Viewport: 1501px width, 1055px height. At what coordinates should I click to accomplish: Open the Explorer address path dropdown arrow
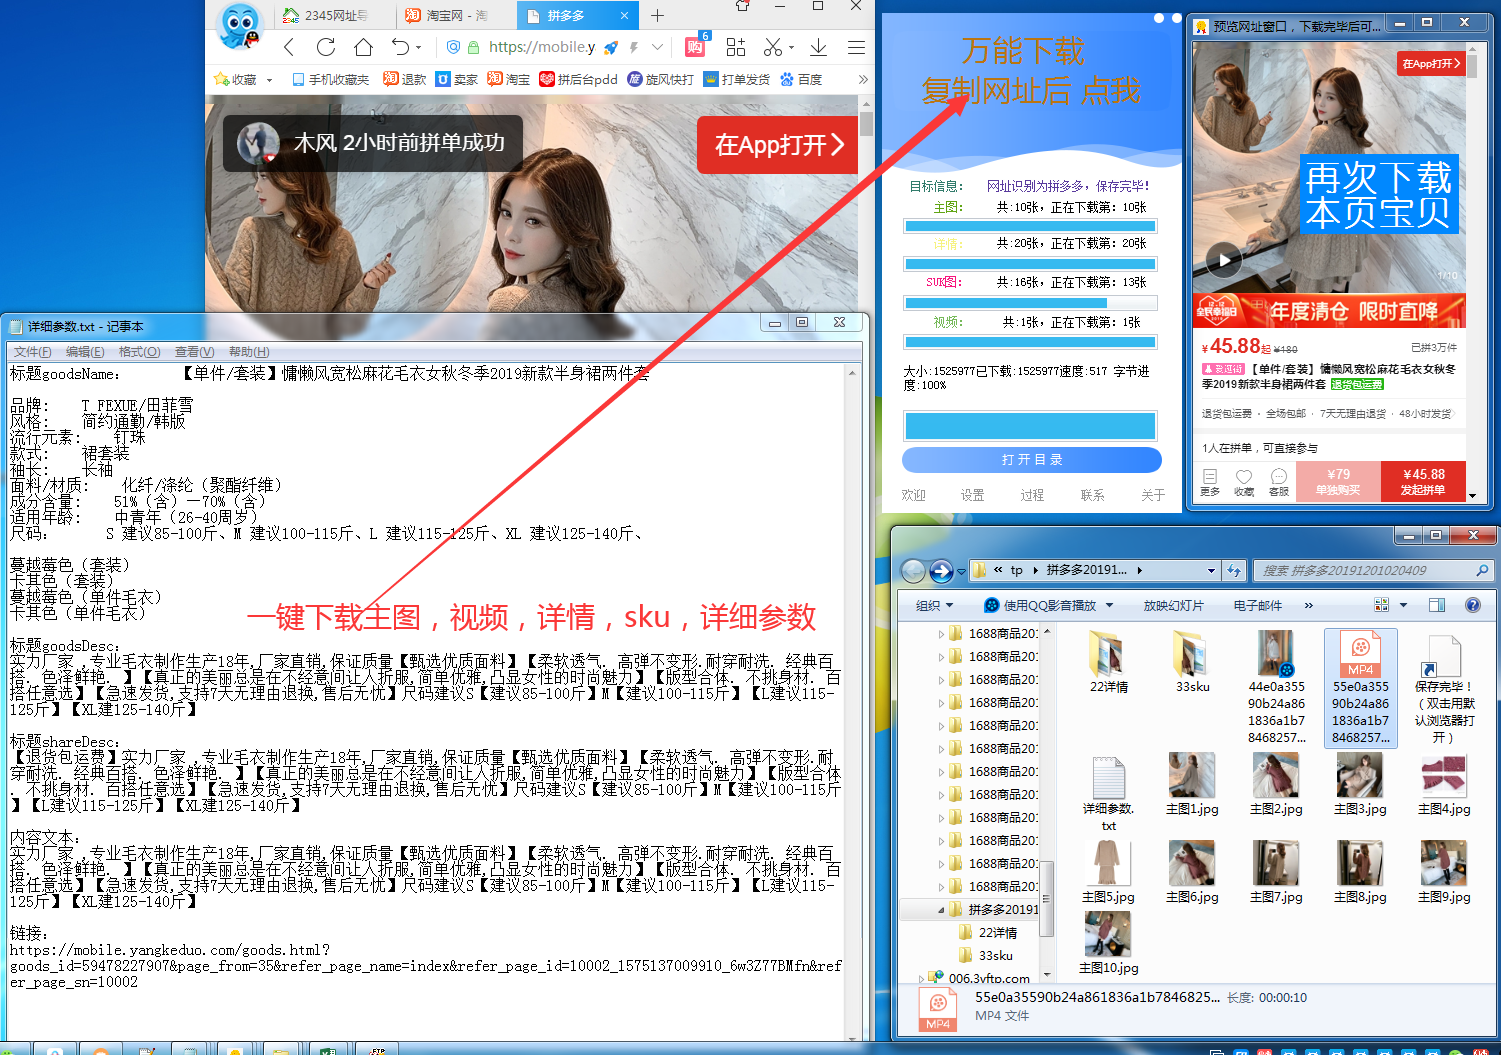1212,571
